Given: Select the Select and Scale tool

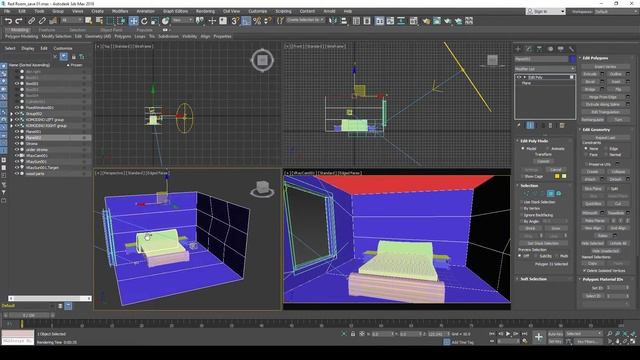Looking at the screenshot, I should click(155, 20).
